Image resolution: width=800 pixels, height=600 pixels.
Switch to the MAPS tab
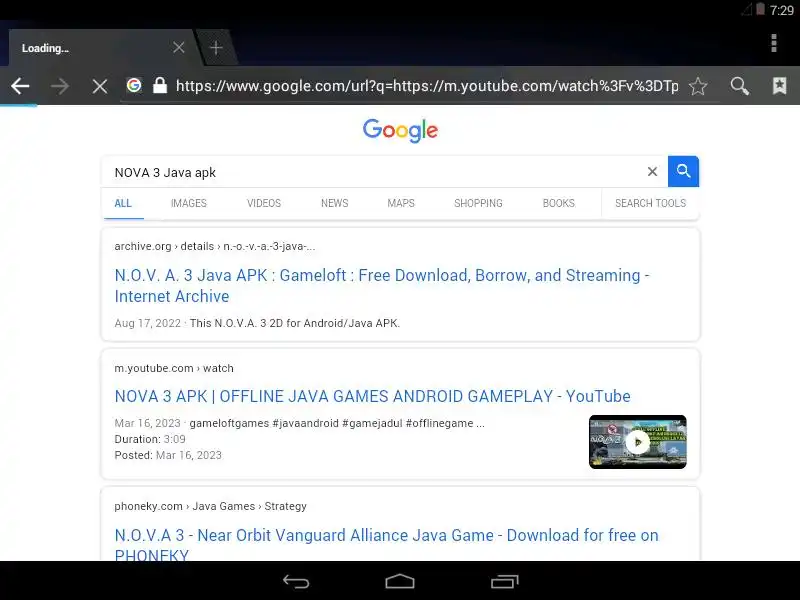[x=401, y=203]
